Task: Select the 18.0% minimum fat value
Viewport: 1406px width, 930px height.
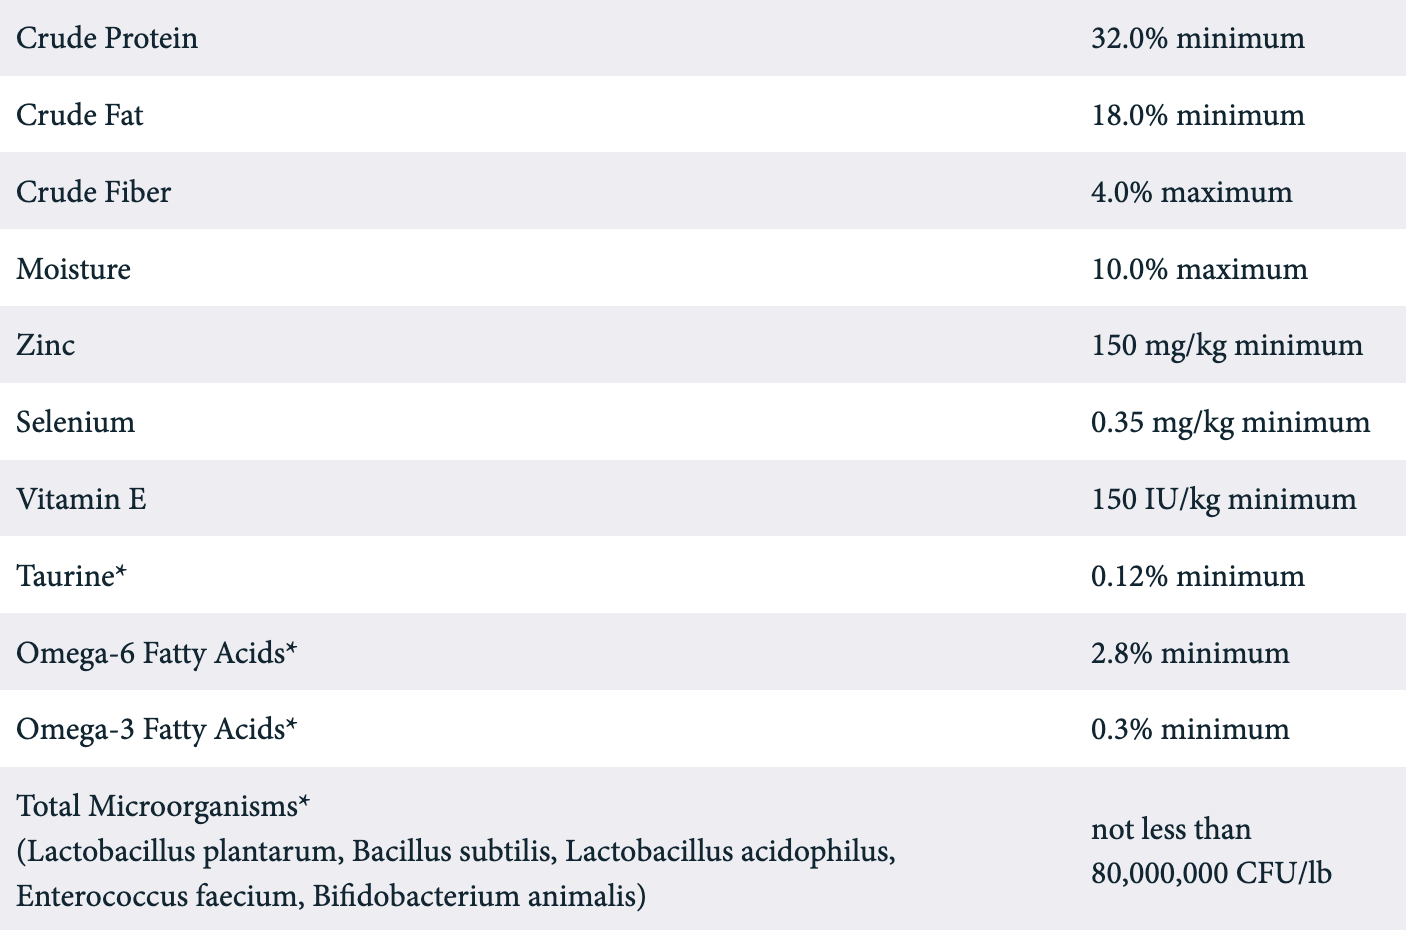Action: click(x=1197, y=115)
